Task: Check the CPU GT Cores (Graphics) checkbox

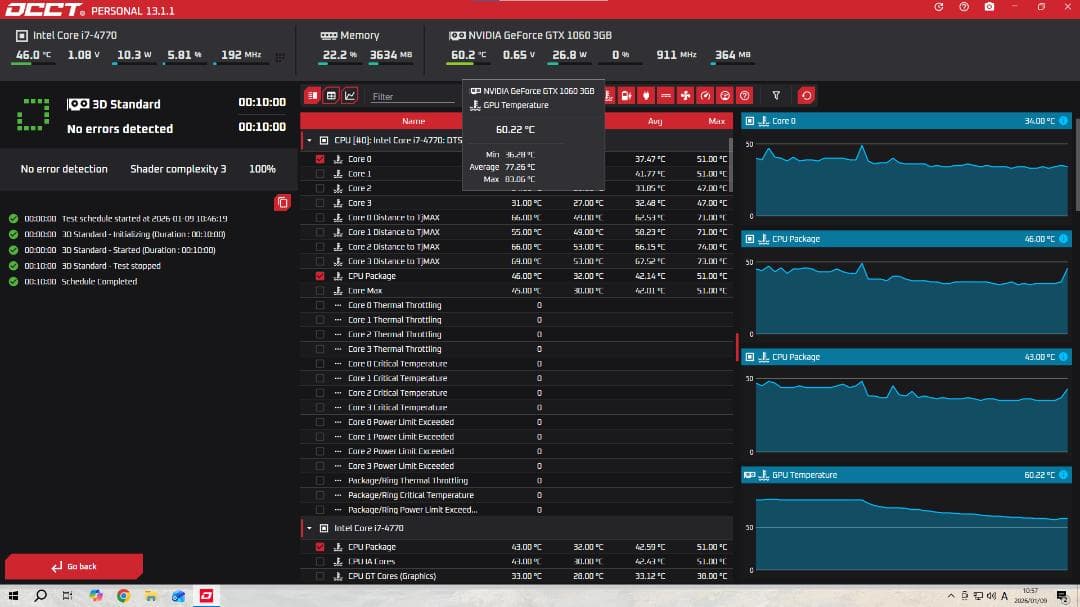Action: 320,576
